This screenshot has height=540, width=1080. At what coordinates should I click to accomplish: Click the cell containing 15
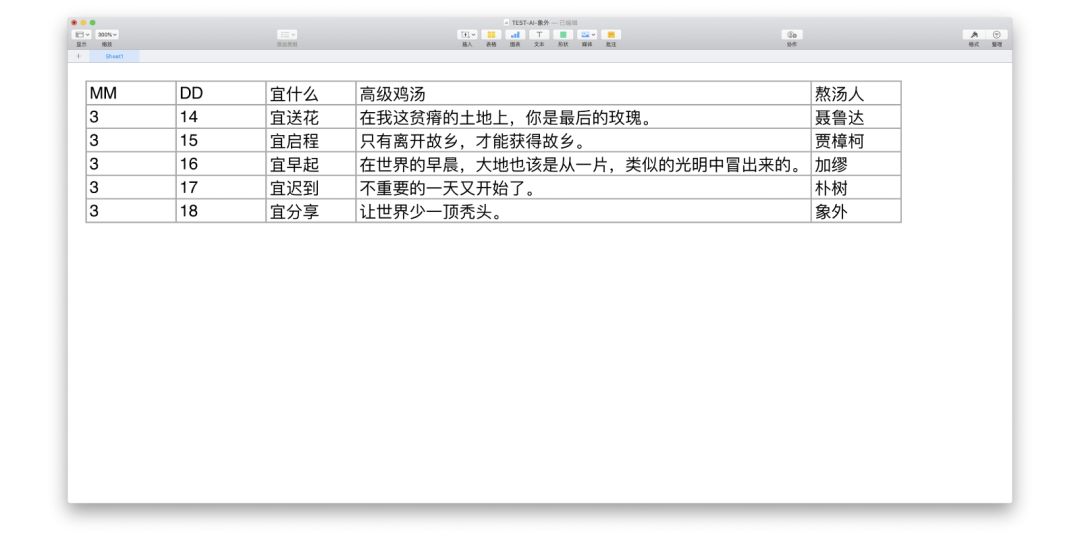(221, 141)
